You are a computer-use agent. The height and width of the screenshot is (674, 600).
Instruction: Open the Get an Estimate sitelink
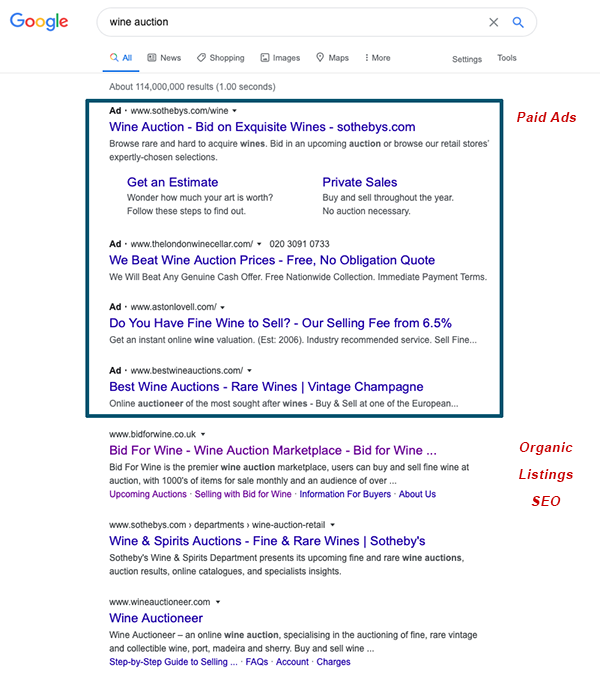click(172, 182)
